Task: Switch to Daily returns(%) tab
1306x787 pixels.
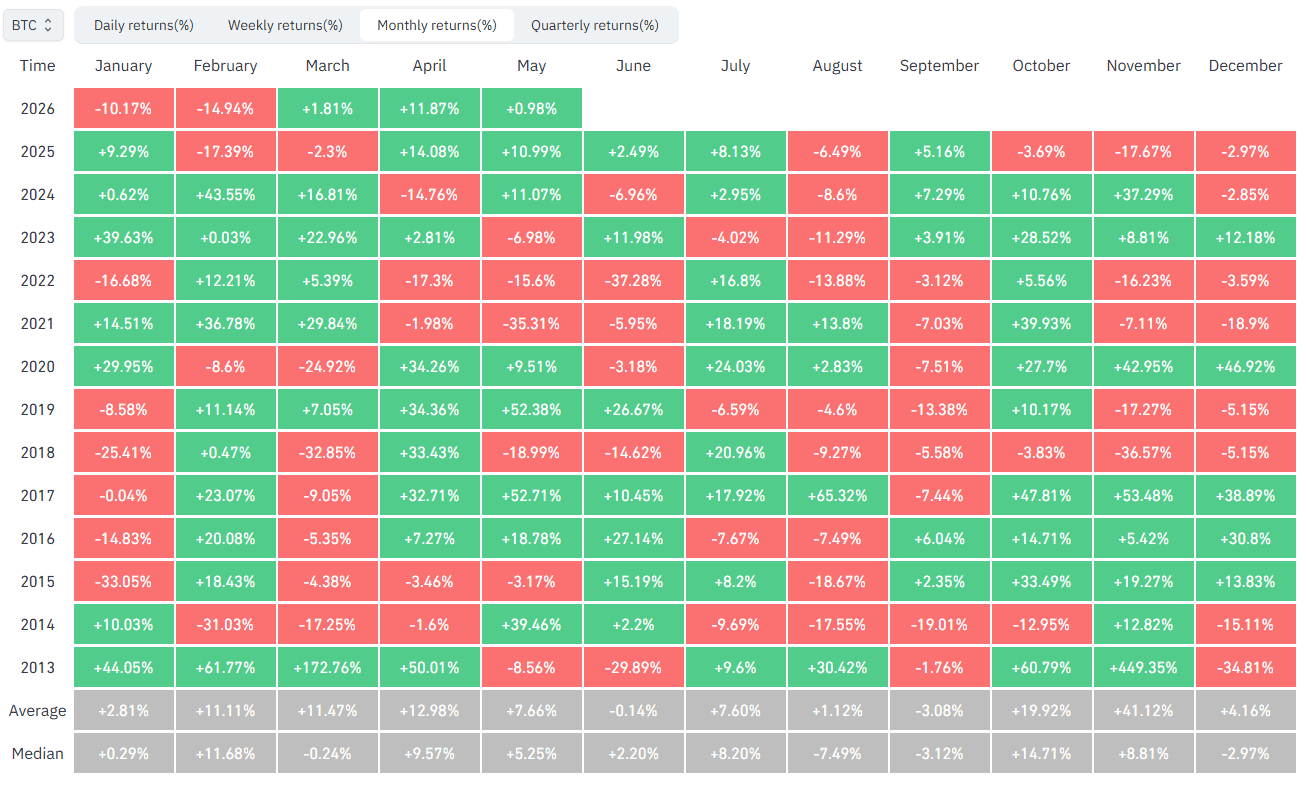Action: pos(144,25)
